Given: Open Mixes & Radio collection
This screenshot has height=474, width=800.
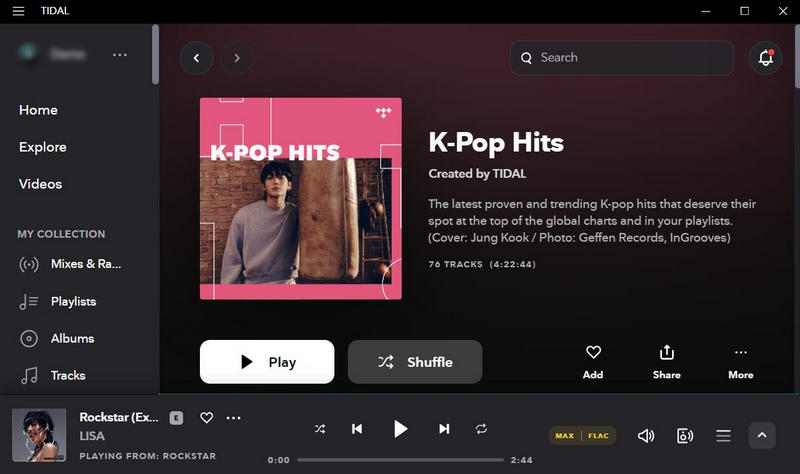Looking at the screenshot, I should (x=70, y=264).
